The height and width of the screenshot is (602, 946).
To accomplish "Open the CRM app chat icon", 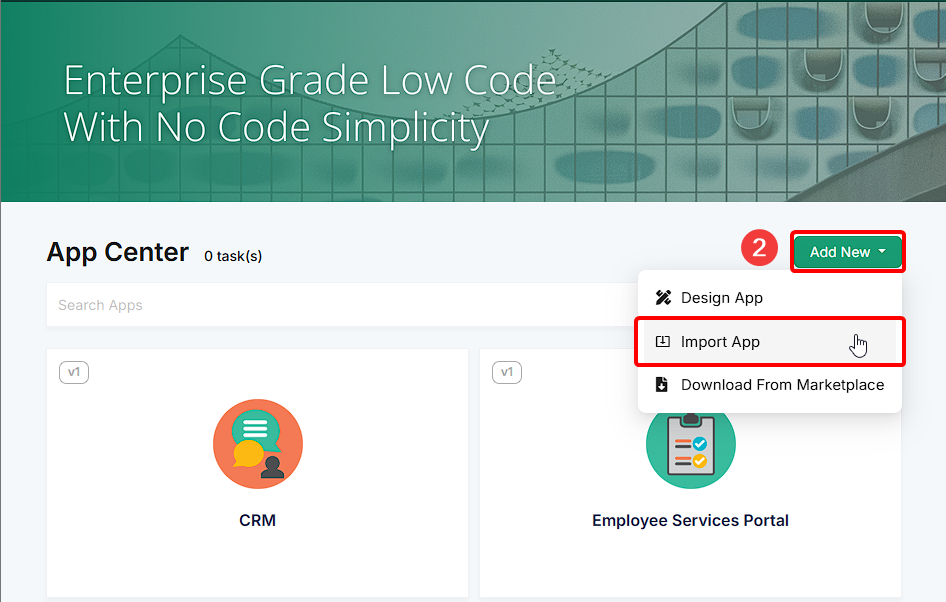I will click(258, 444).
